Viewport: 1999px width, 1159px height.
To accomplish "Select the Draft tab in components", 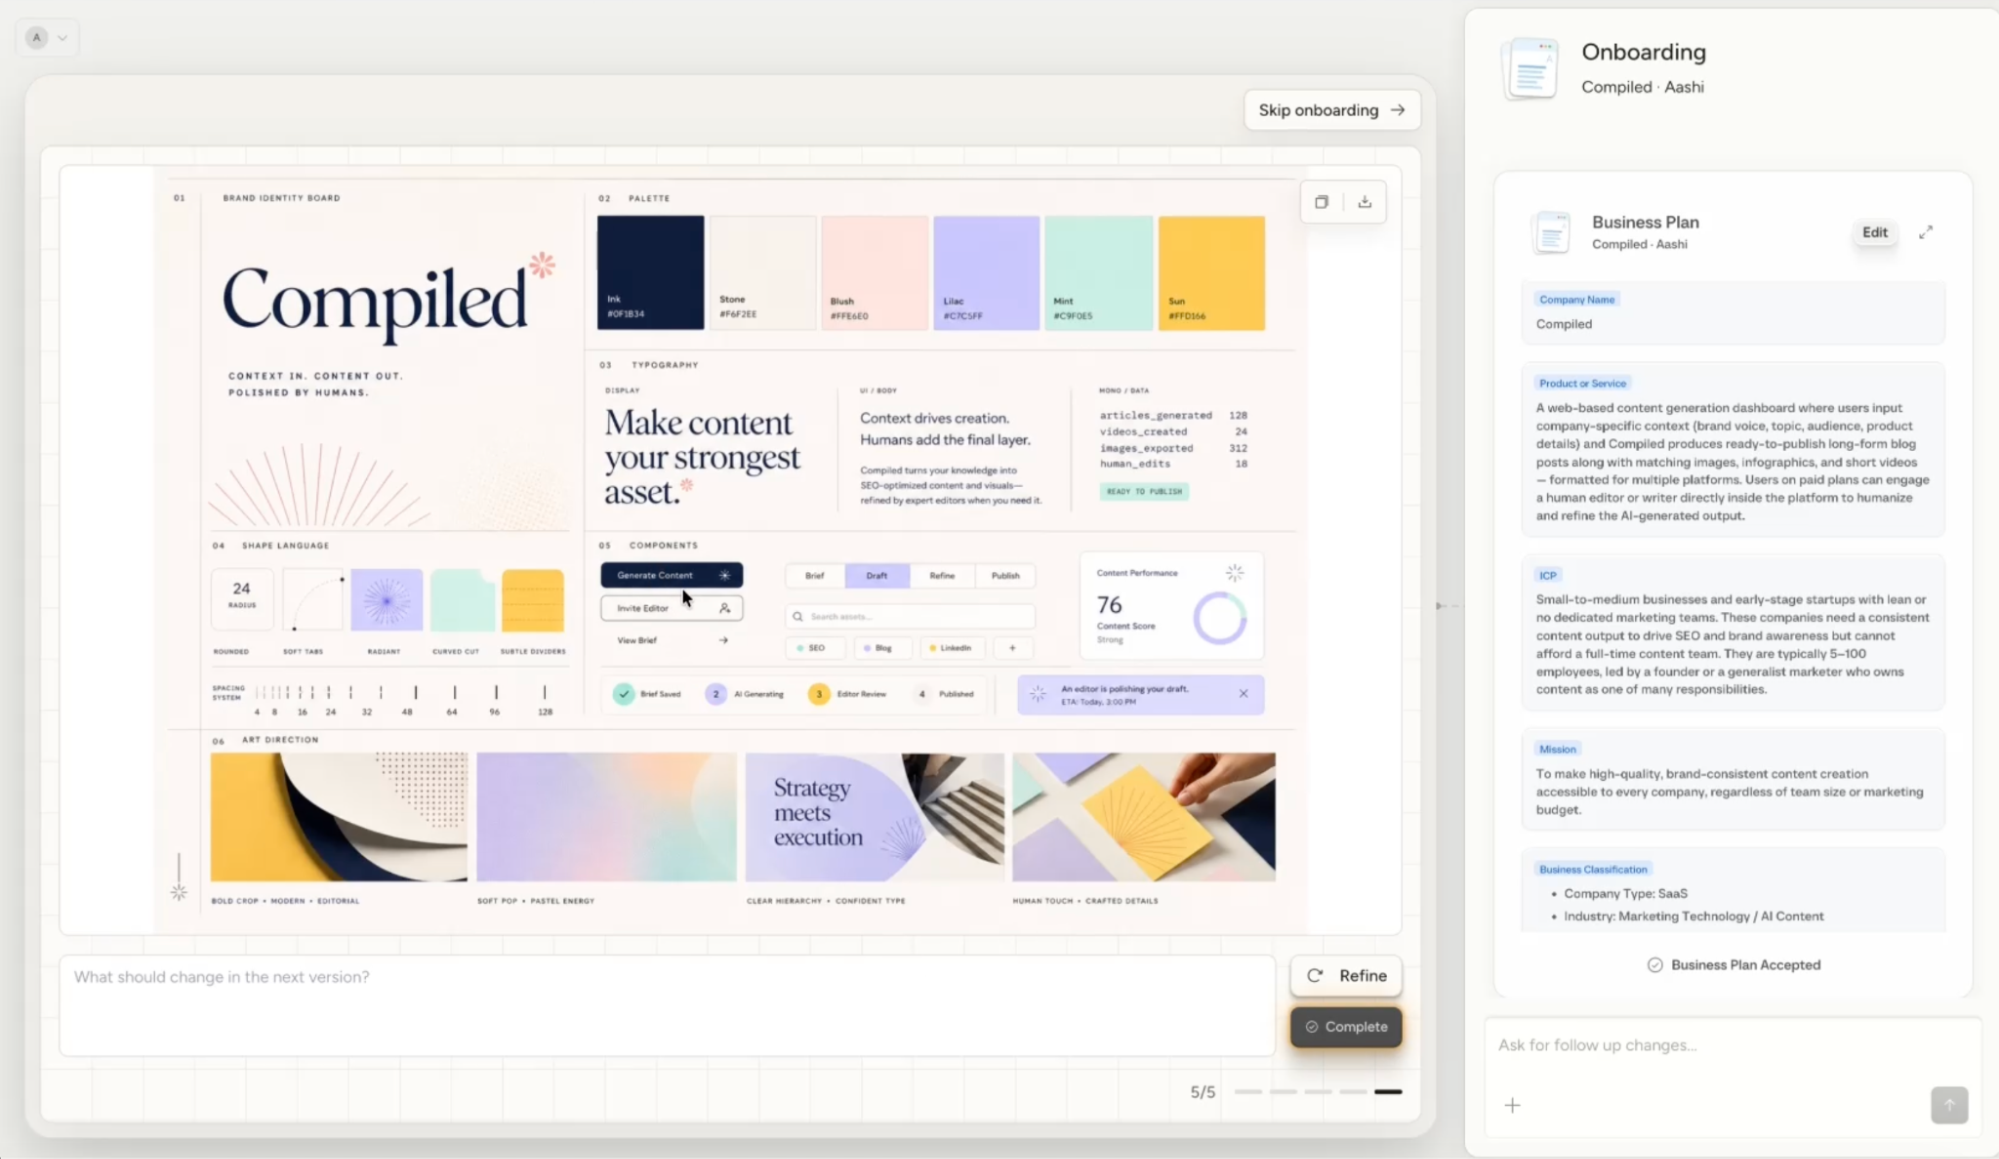I will tap(877, 576).
